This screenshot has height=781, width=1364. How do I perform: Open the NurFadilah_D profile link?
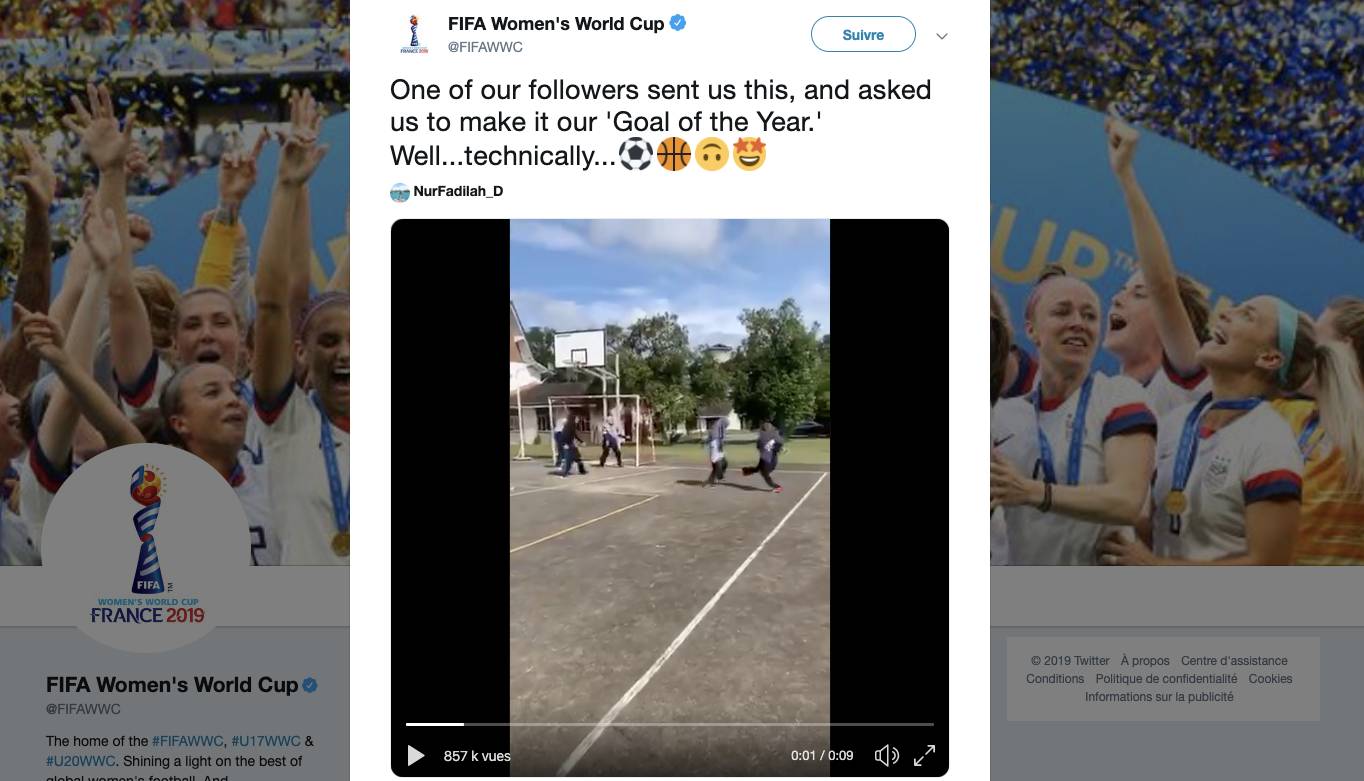[x=458, y=191]
